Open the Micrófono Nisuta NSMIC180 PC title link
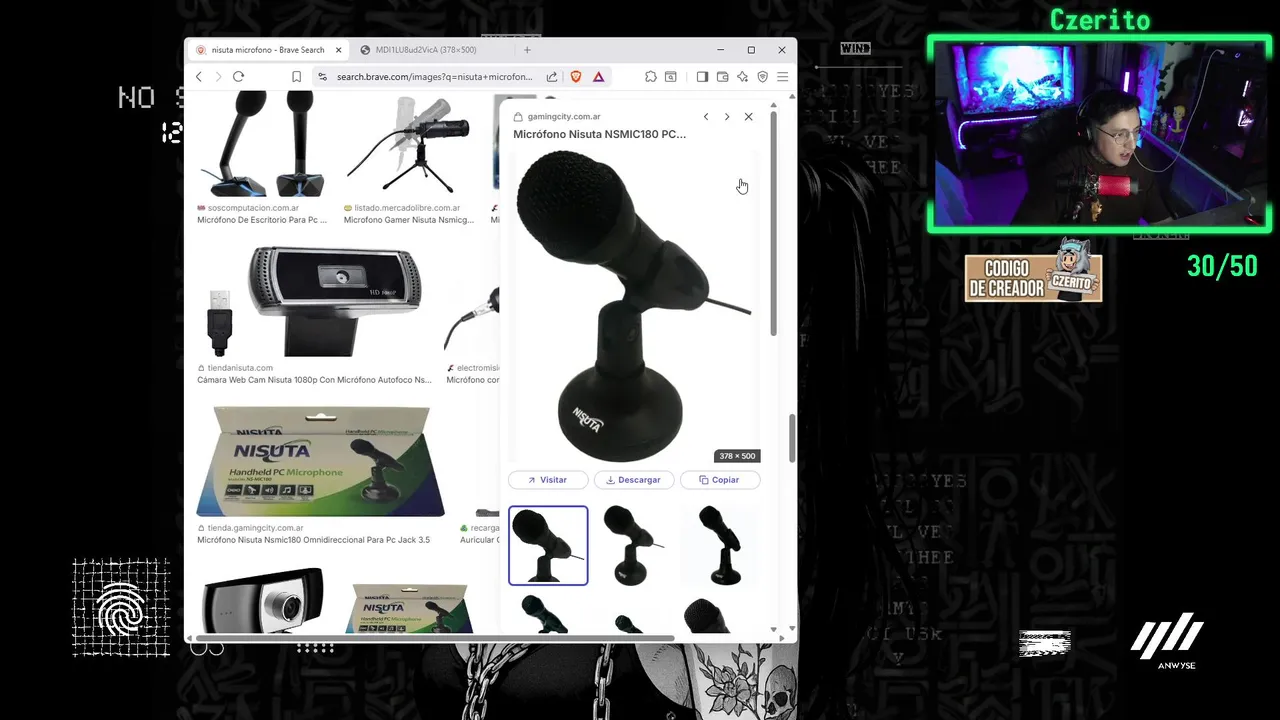This screenshot has height=720, width=1280. 600,134
